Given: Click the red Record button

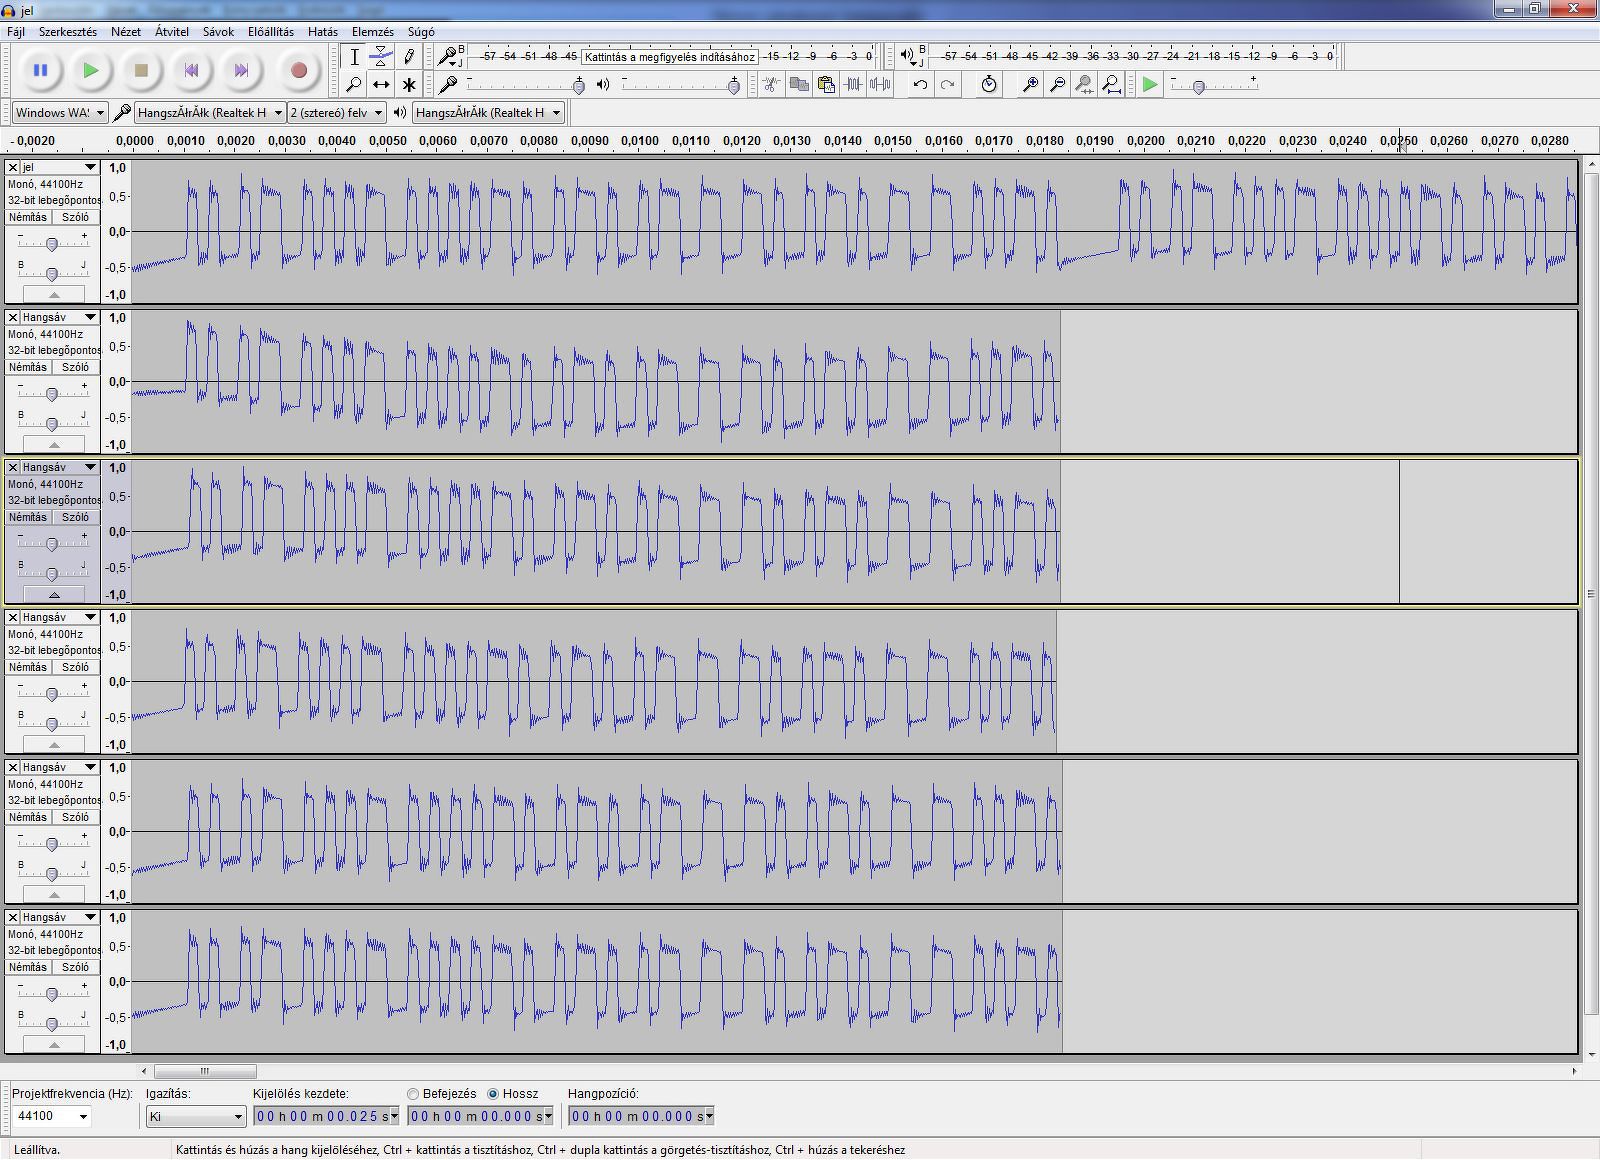Looking at the screenshot, I should click(298, 70).
